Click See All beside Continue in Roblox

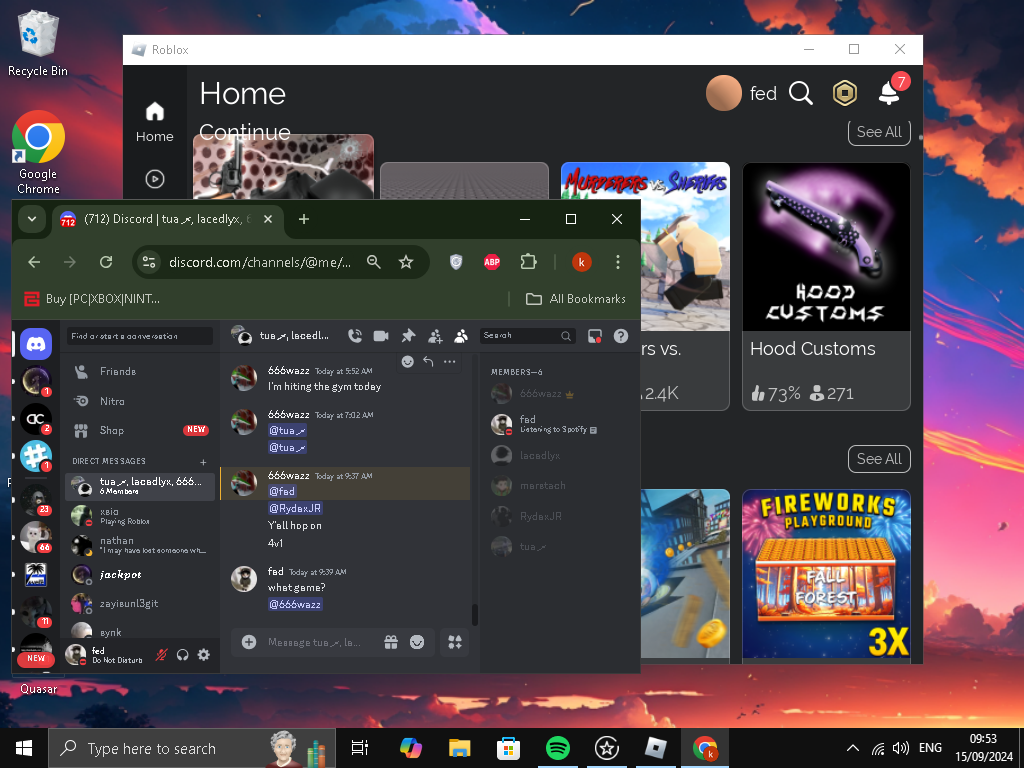point(879,131)
